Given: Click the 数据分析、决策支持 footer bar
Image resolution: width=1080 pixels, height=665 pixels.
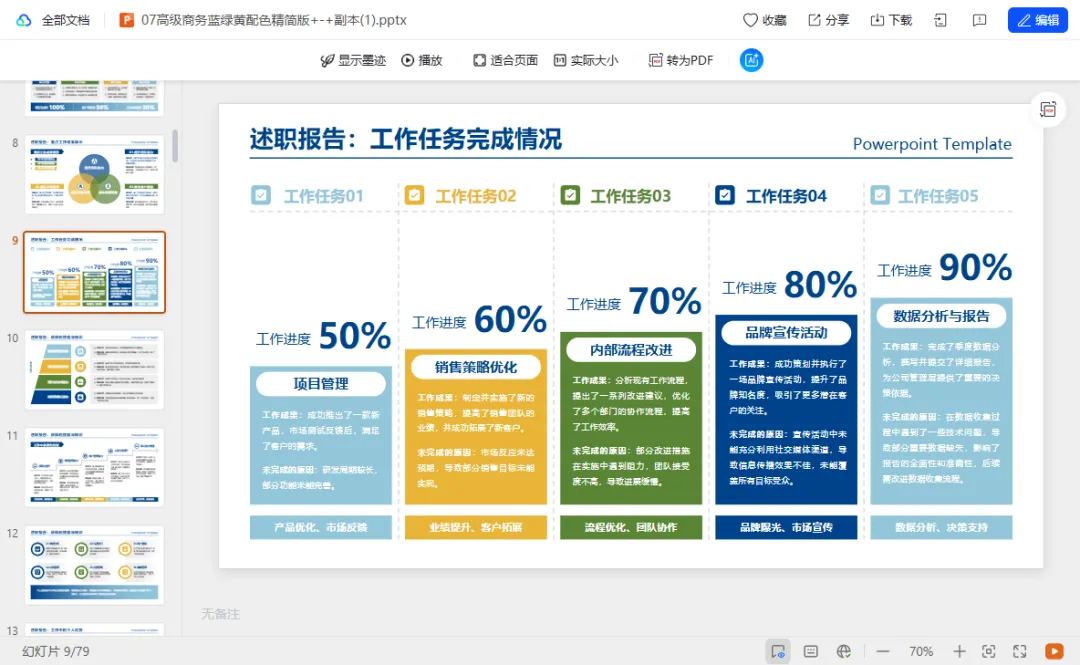Looking at the screenshot, I should 941,527.
